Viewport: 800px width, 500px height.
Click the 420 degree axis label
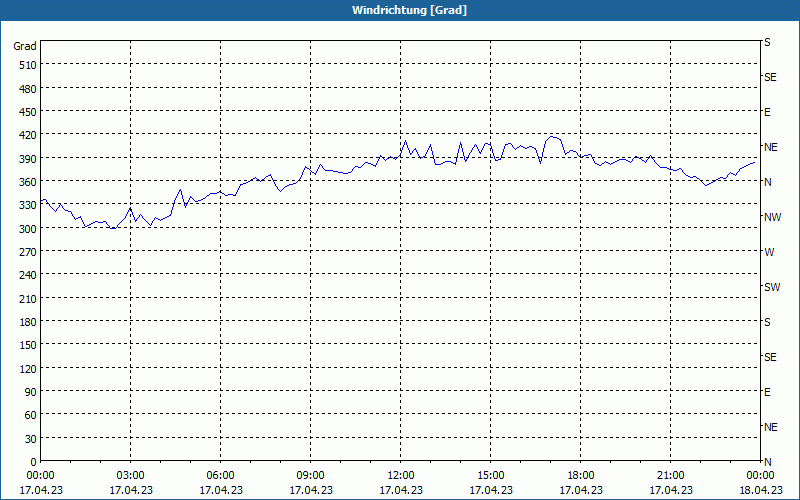[x=28, y=135]
